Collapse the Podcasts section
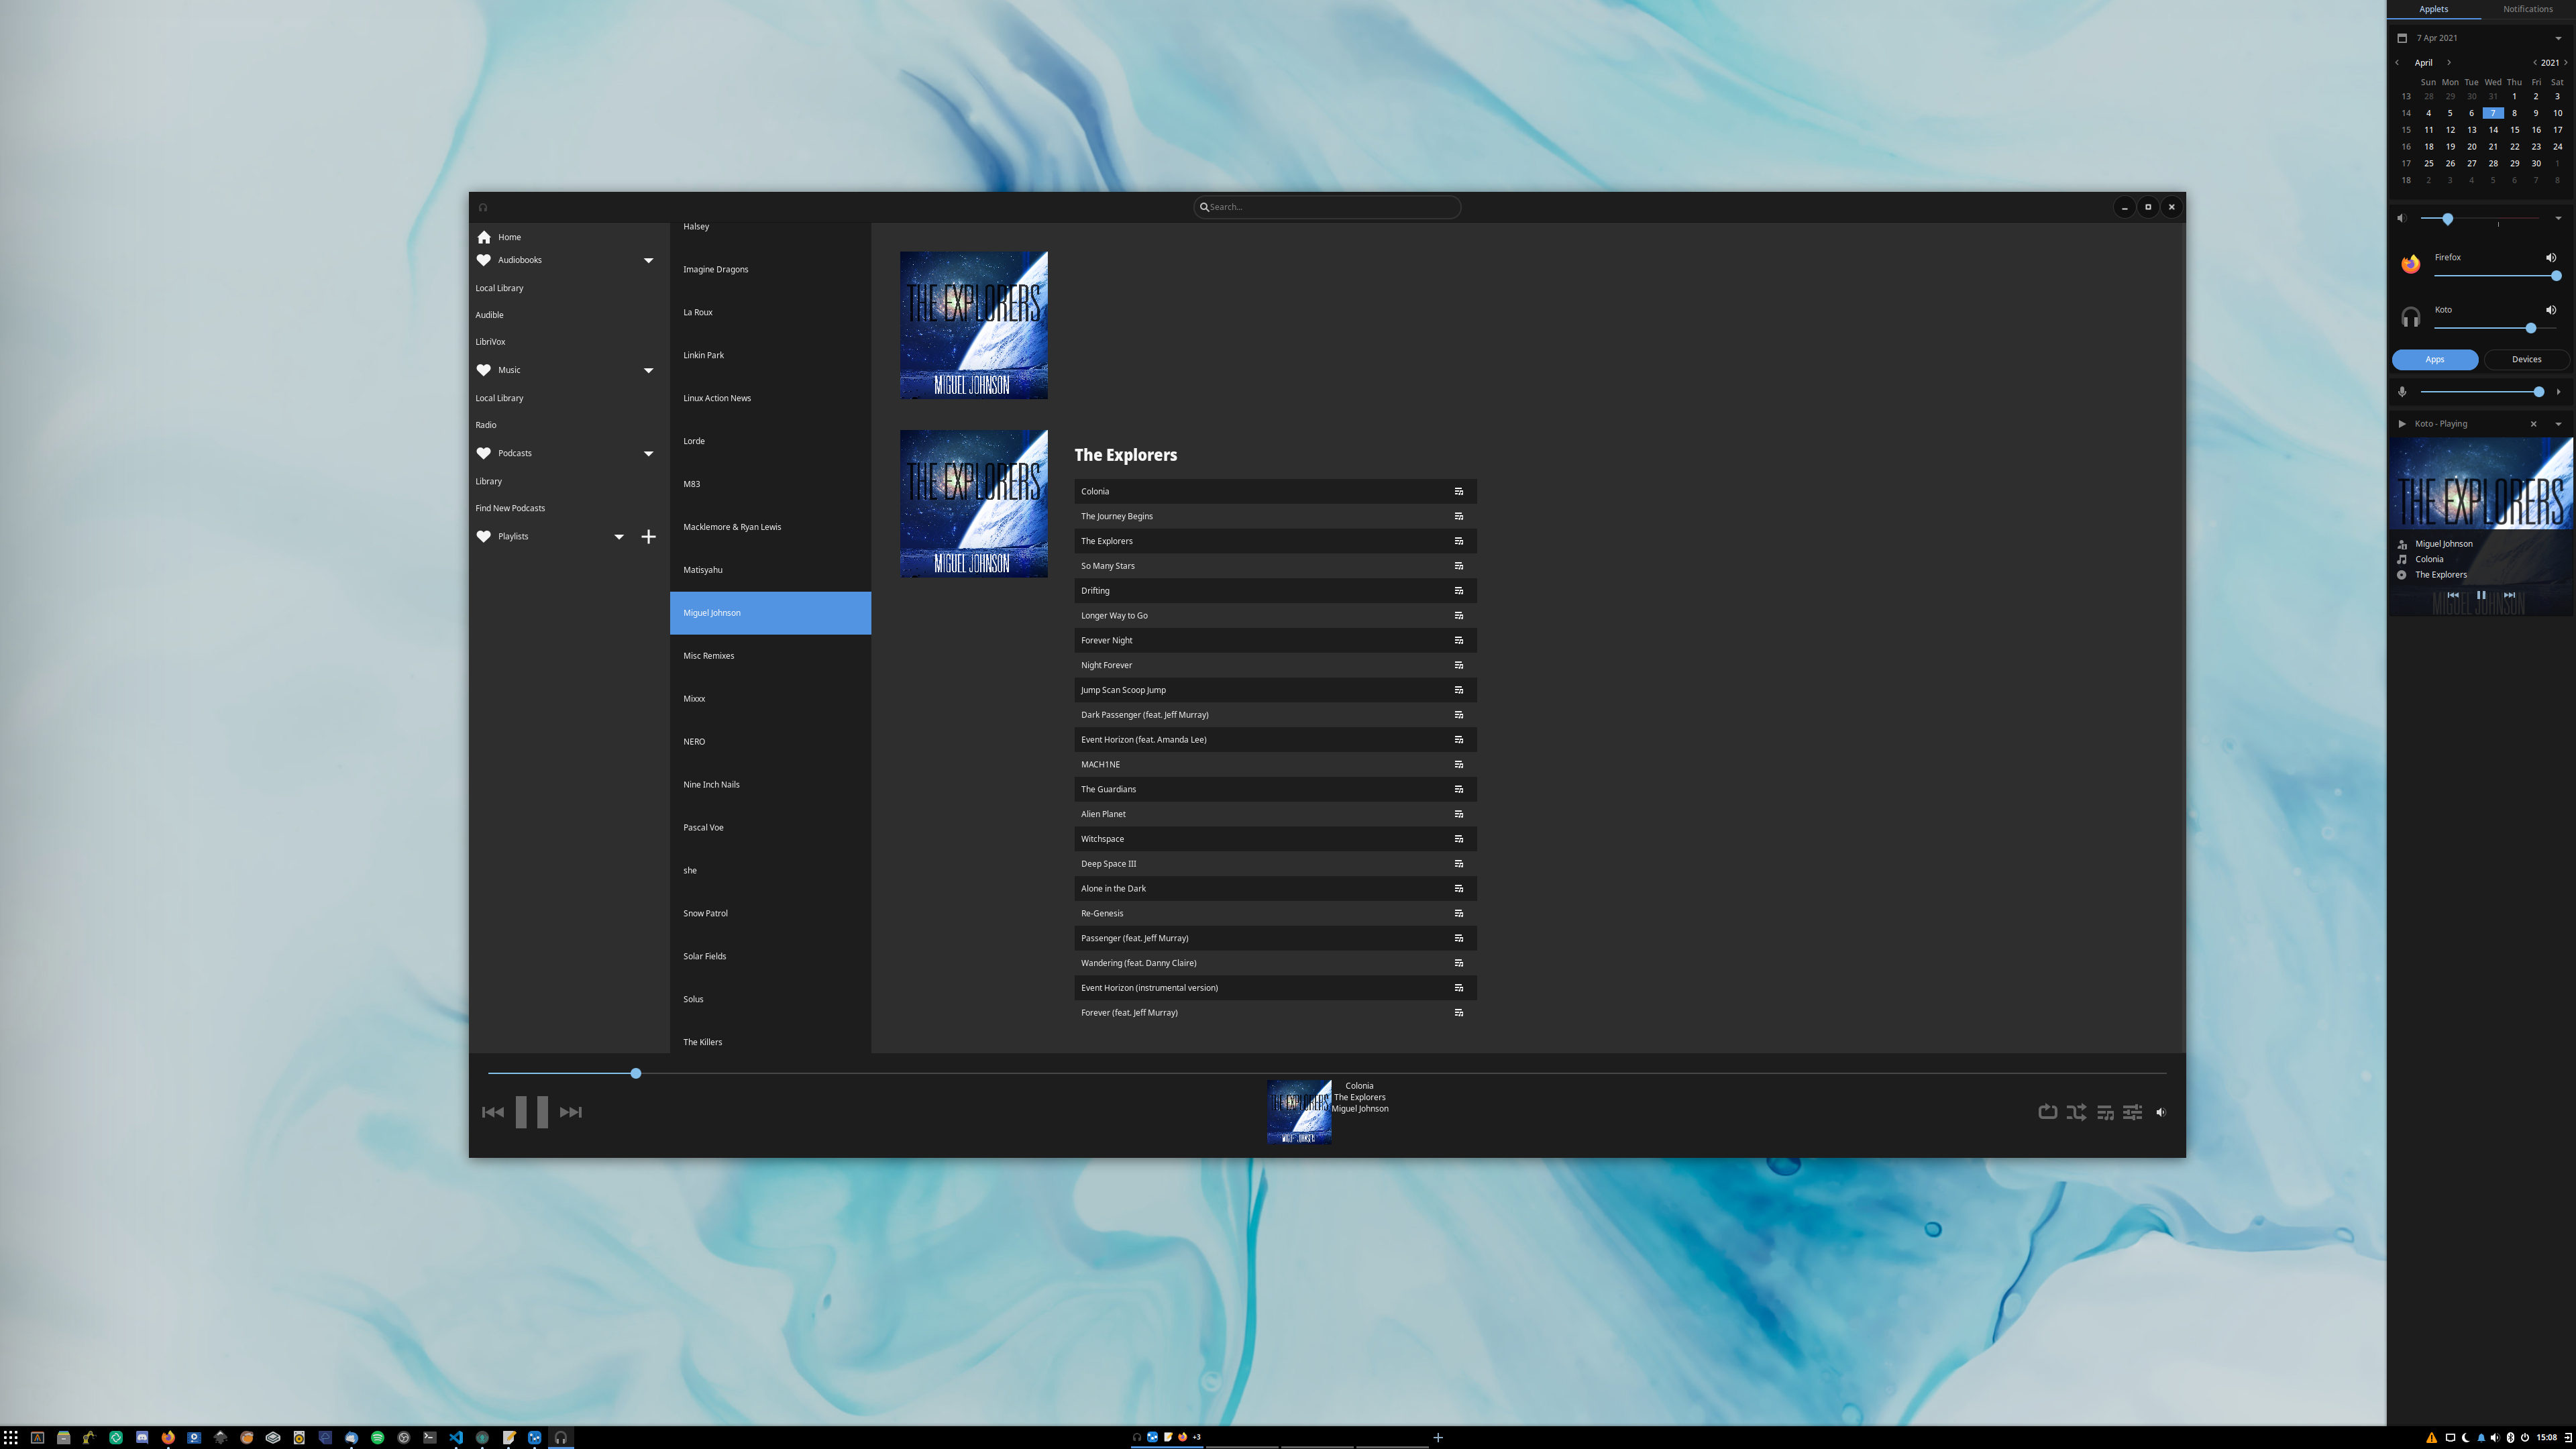 tap(648, 453)
